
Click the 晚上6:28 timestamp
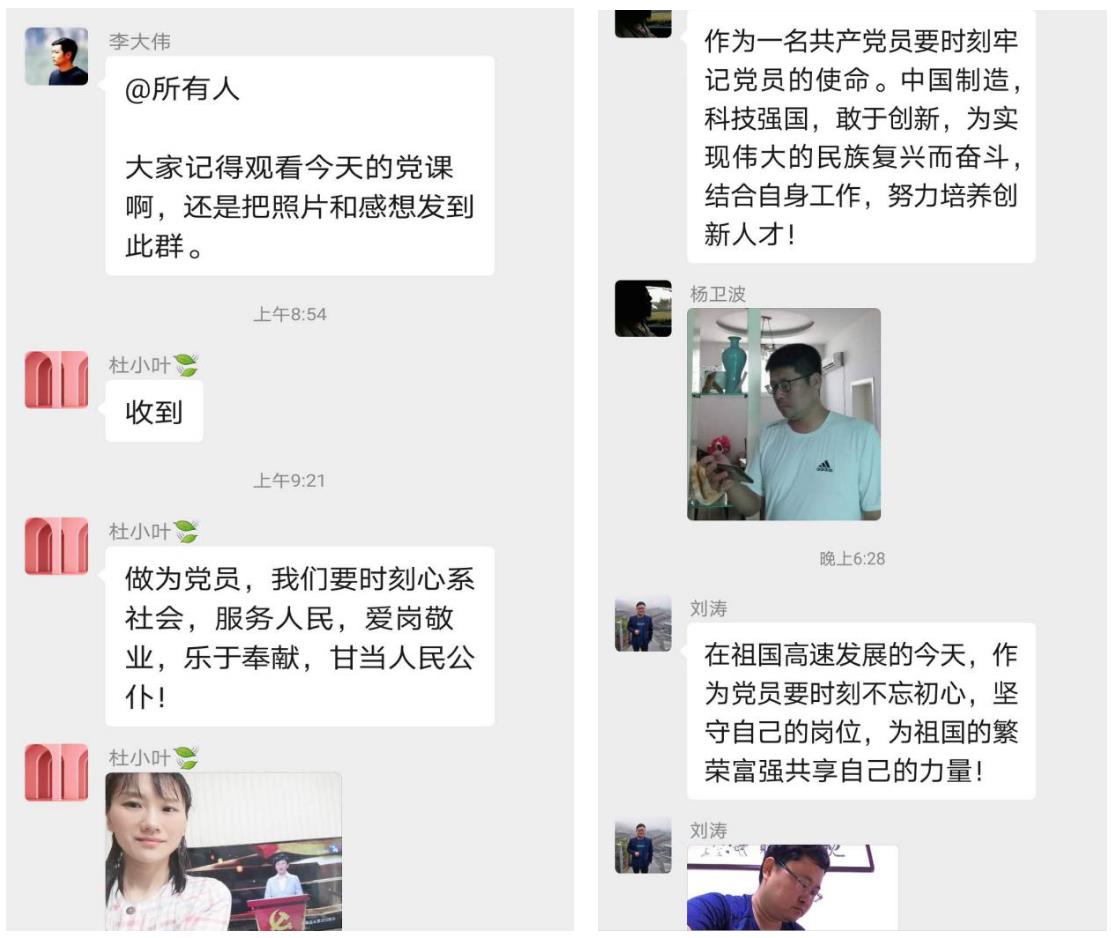click(x=852, y=559)
